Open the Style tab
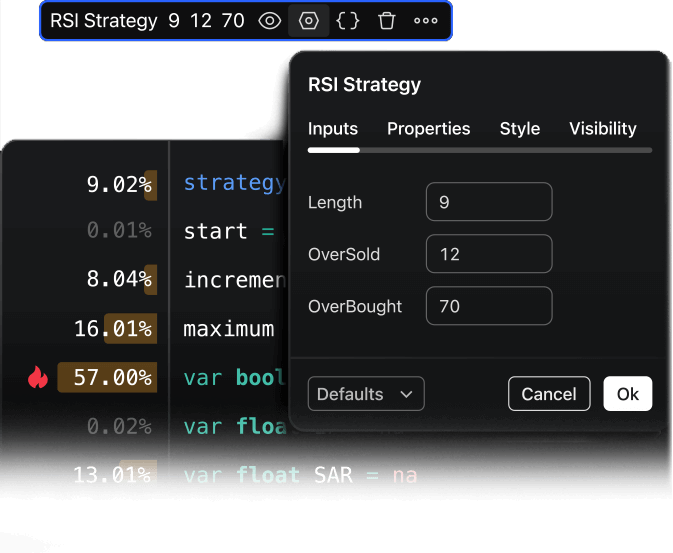 pos(520,129)
